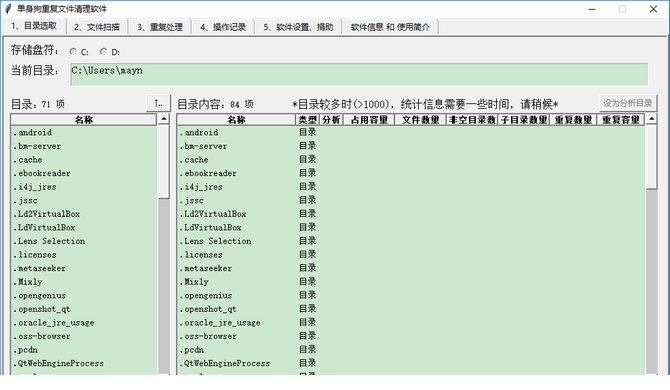Click the 名称 header in left list
670x390 pixels.
pos(84,120)
